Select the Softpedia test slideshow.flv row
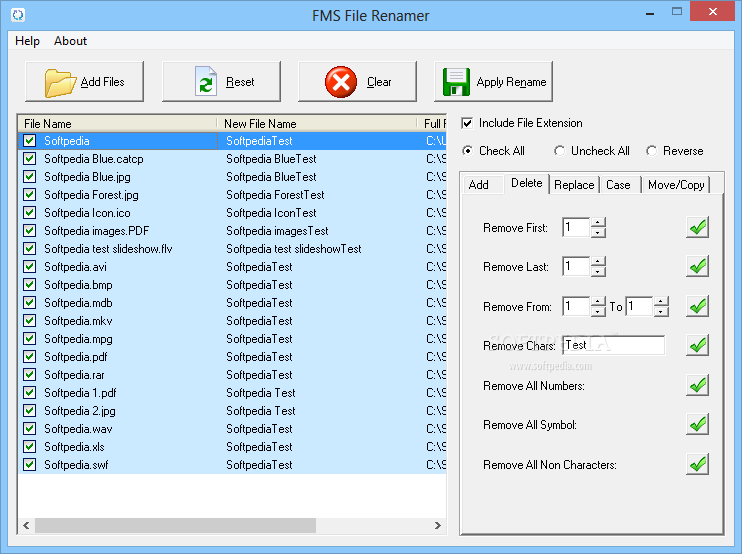Screen dimensions: 742x554 point(232,248)
